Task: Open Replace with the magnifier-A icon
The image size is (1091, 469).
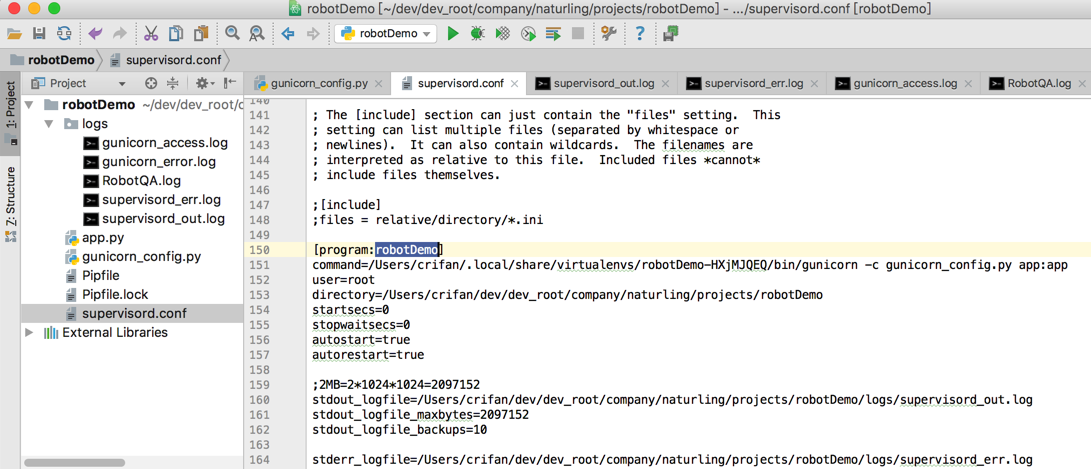Action: coord(257,33)
